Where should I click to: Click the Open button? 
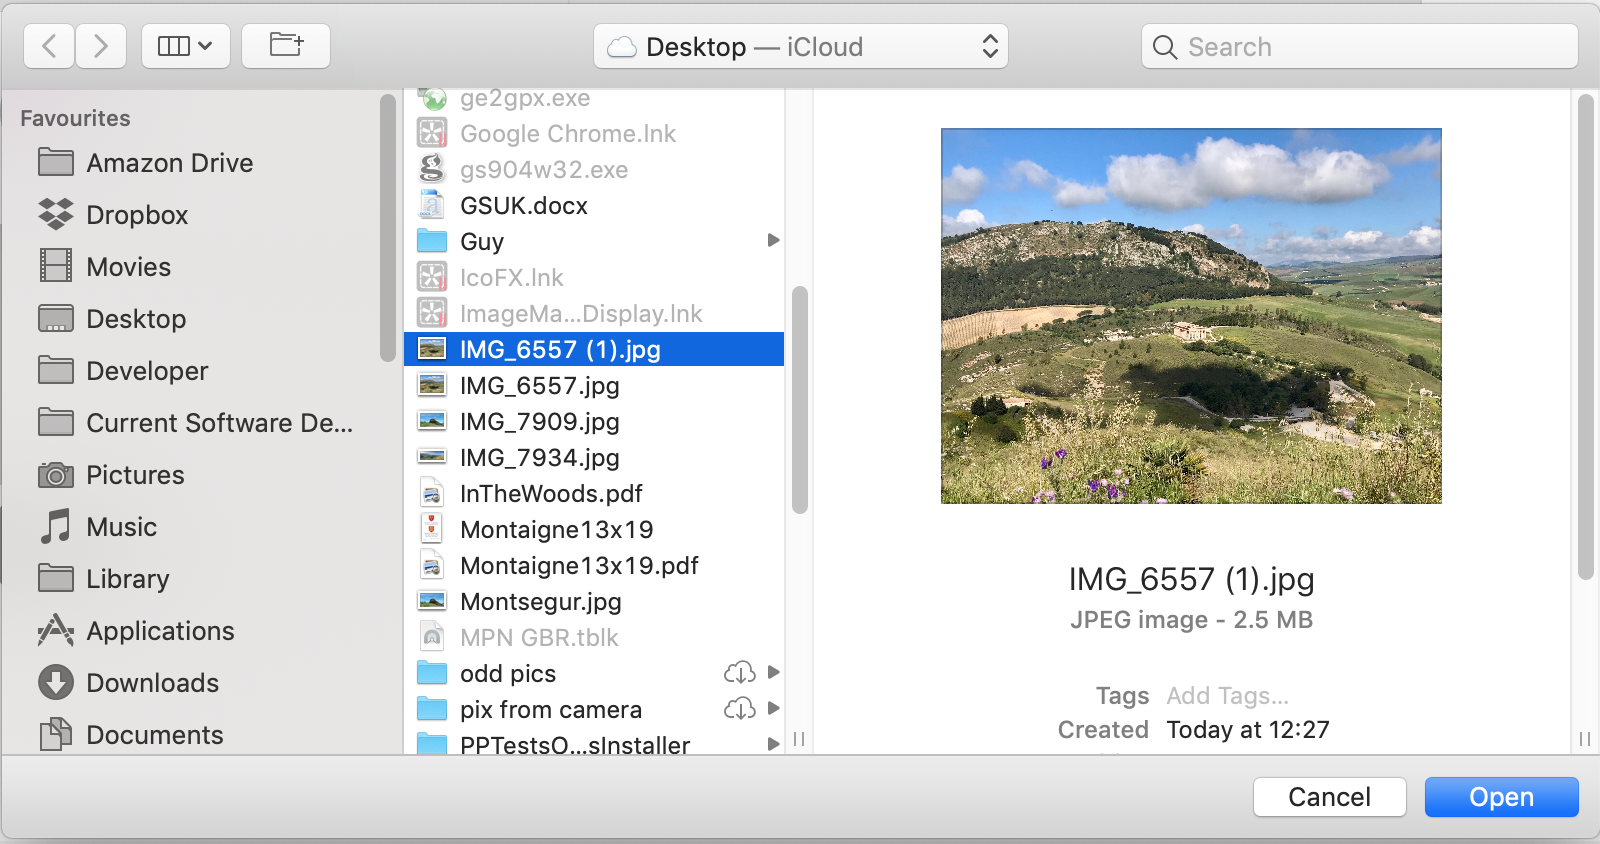click(x=1502, y=797)
